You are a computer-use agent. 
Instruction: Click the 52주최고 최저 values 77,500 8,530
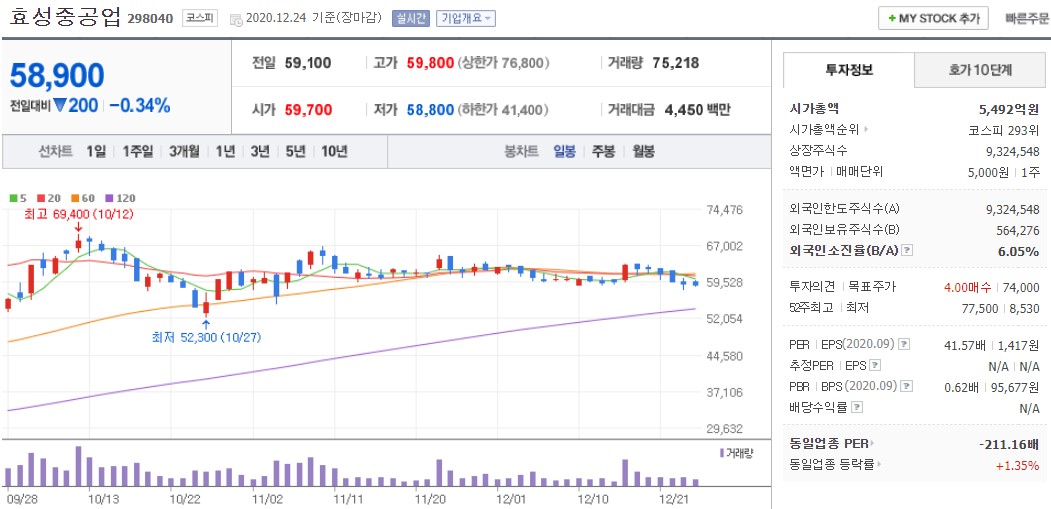[x=999, y=308]
